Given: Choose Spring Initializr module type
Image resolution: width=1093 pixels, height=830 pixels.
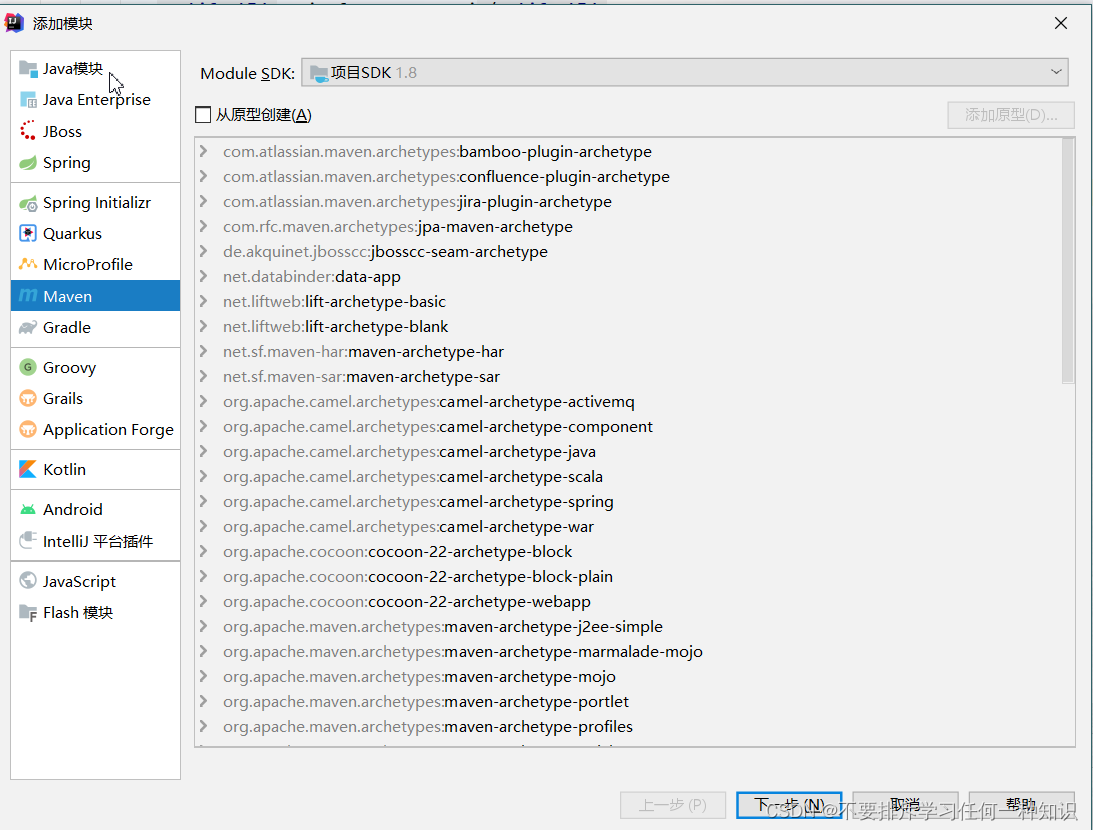Looking at the screenshot, I should pyautogui.click(x=95, y=203).
